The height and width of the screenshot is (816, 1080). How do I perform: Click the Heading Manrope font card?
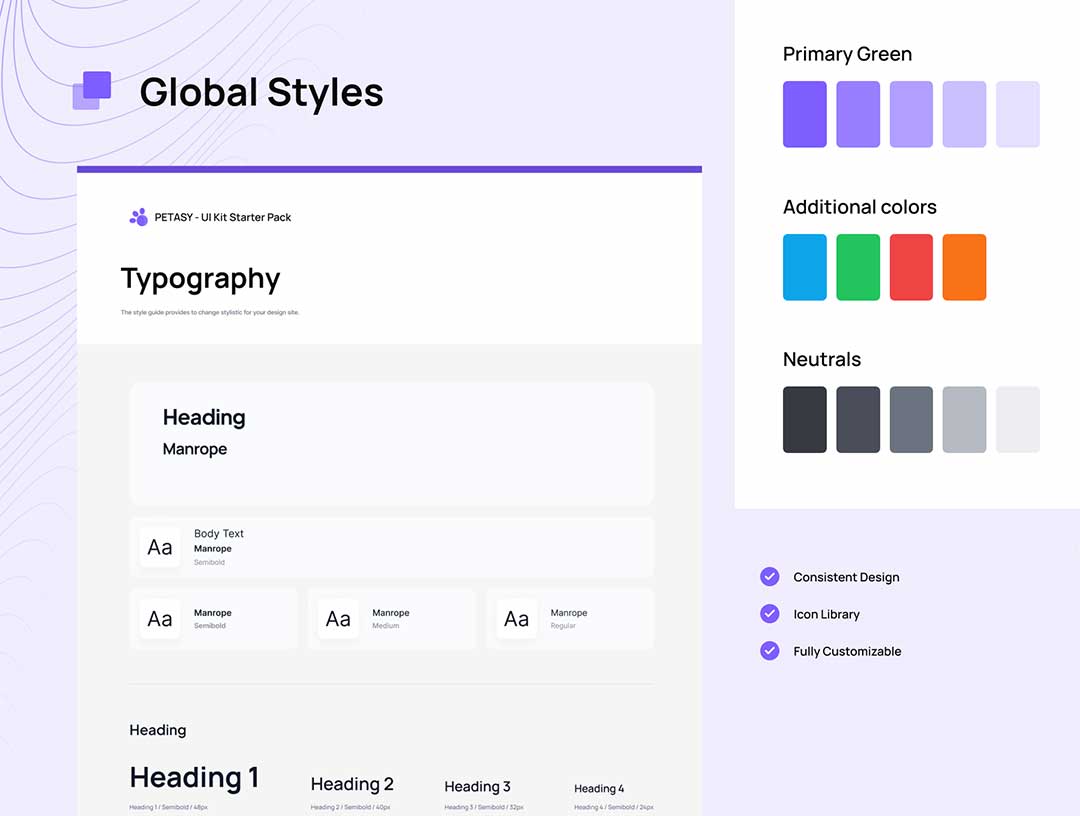(391, 442)
